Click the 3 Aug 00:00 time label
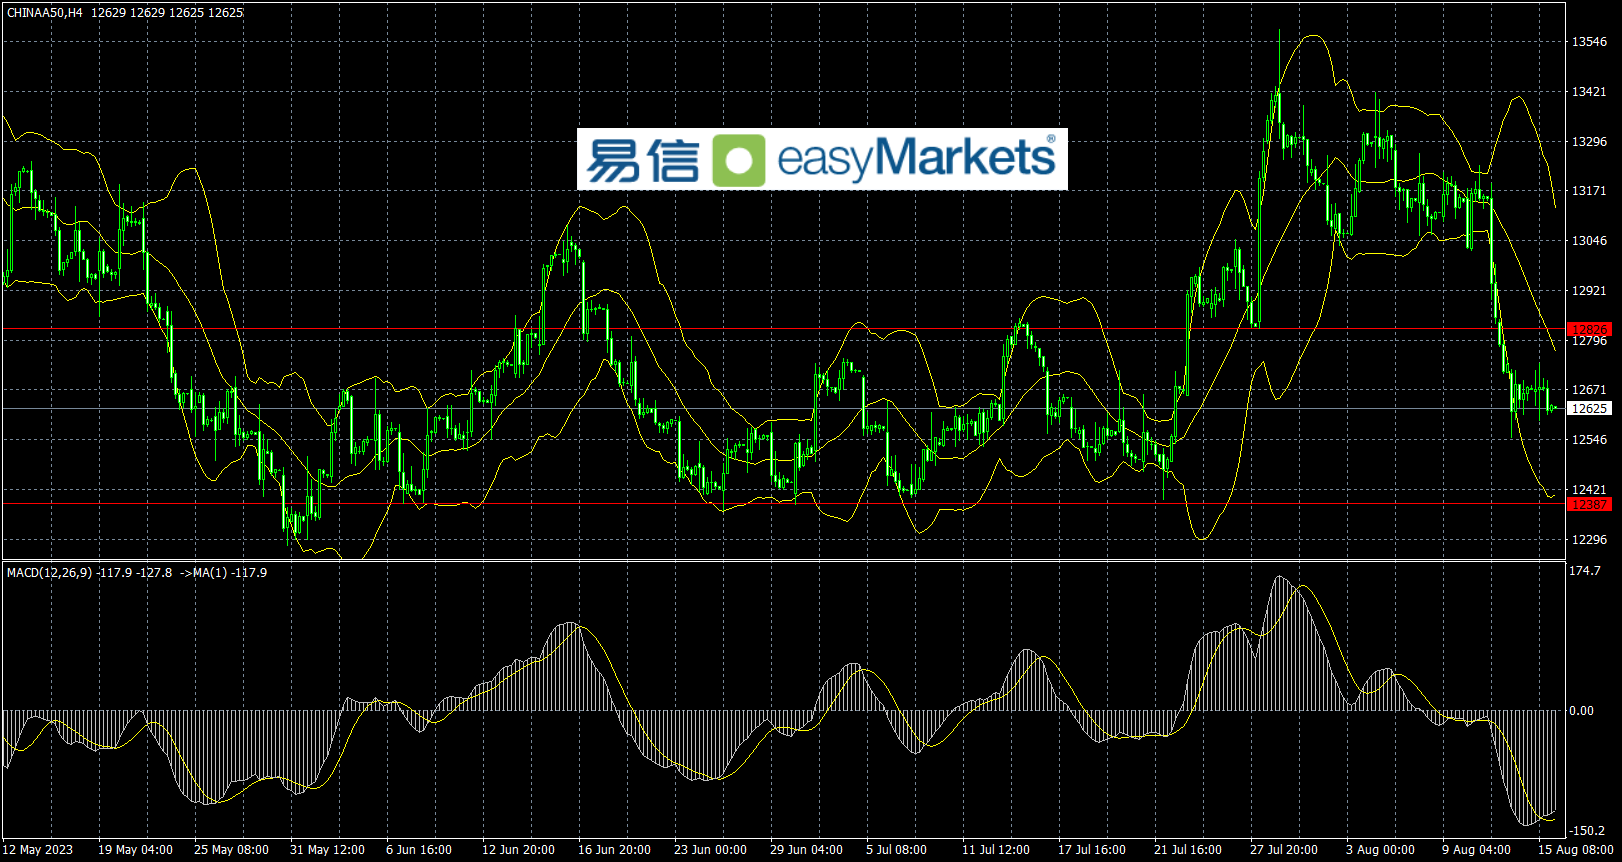 tap(1380, 850)
